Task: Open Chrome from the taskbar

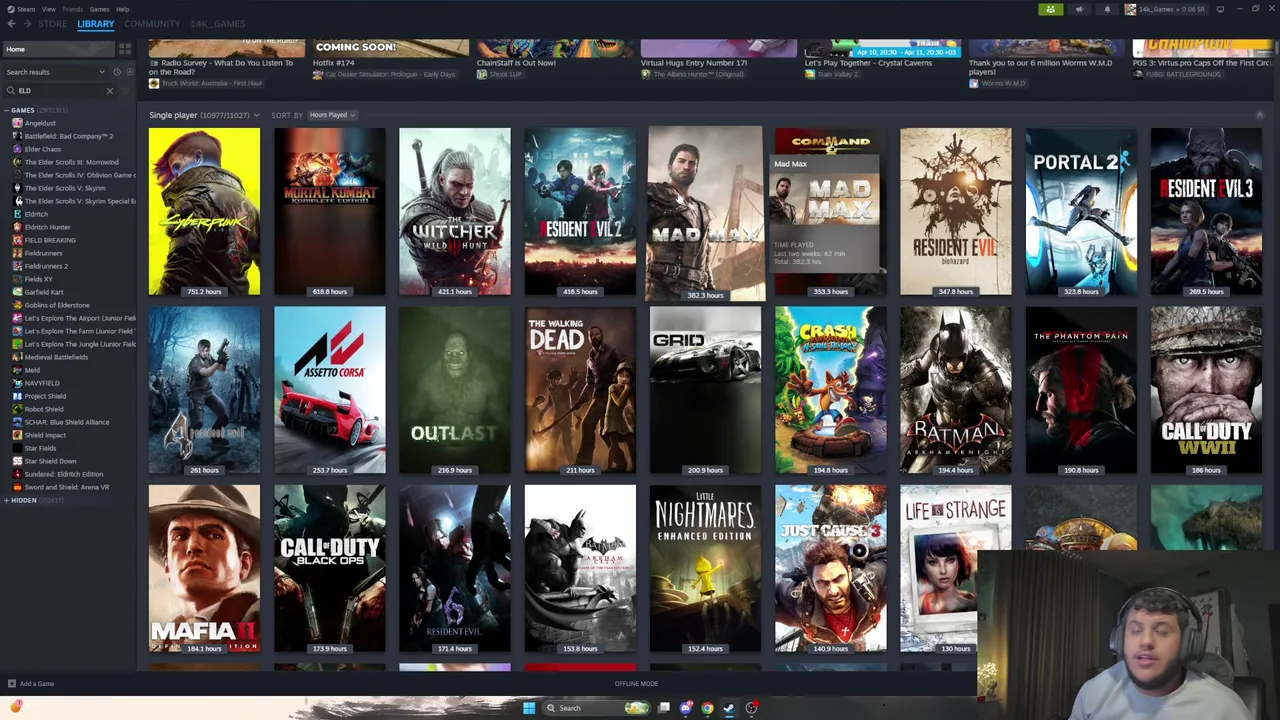Action: tap(707, 708)
